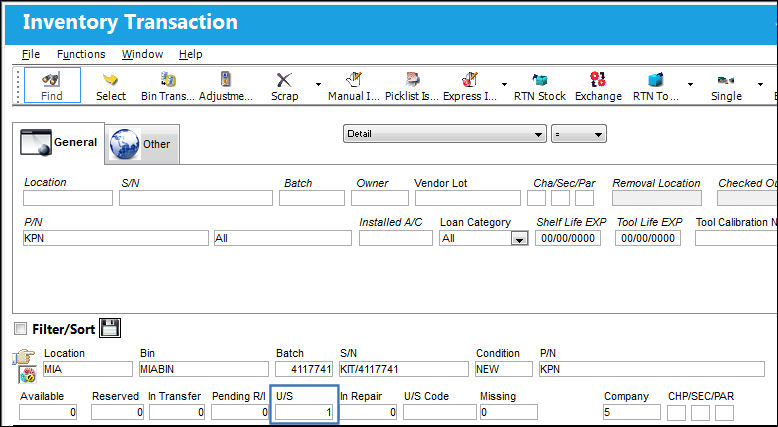Viewport: 778px width, 427px height.
Task: Click the Shelf Life EXP date field
Action: coord(568,239)
